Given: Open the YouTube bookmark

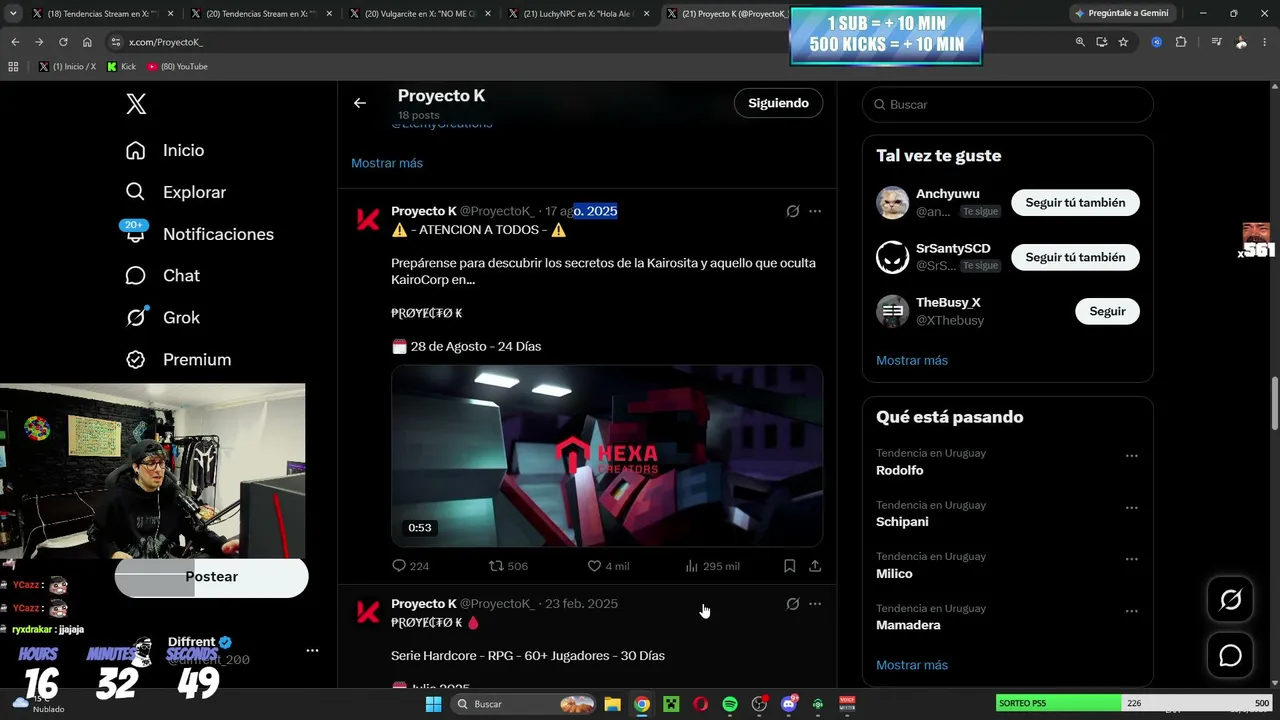Looking at the screenshot, I should pos(177,66).
